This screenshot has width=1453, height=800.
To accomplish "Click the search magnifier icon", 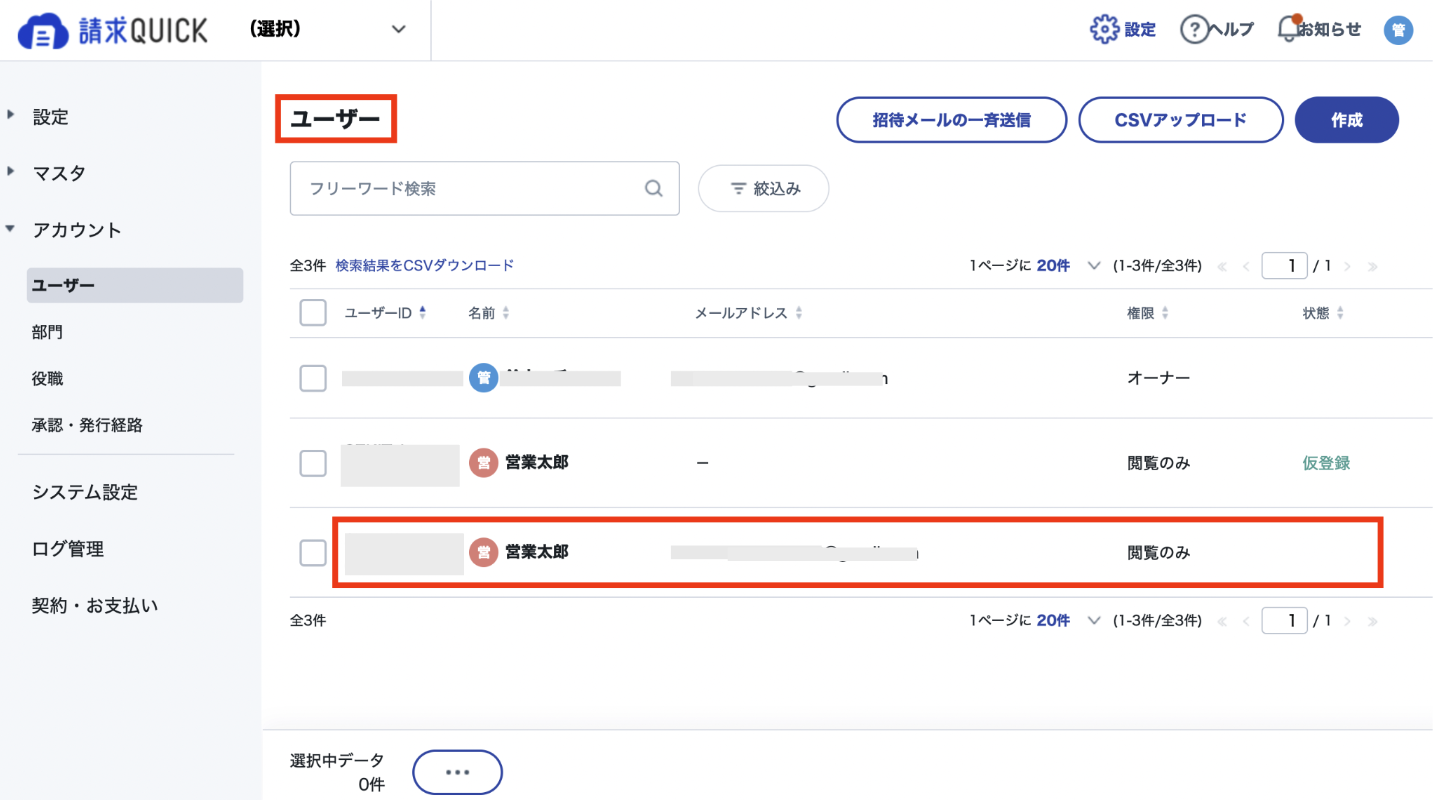I will [654, 188].
